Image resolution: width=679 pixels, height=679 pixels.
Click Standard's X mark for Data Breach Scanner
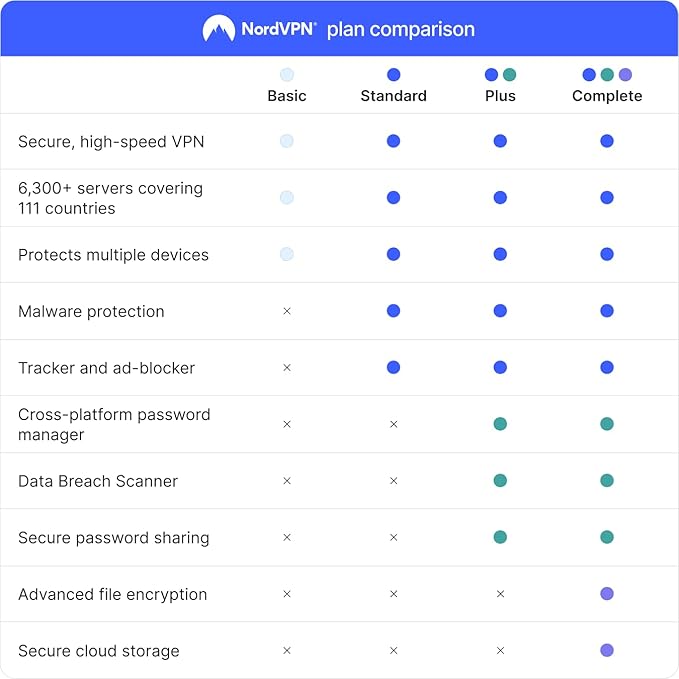click(393, 481)
